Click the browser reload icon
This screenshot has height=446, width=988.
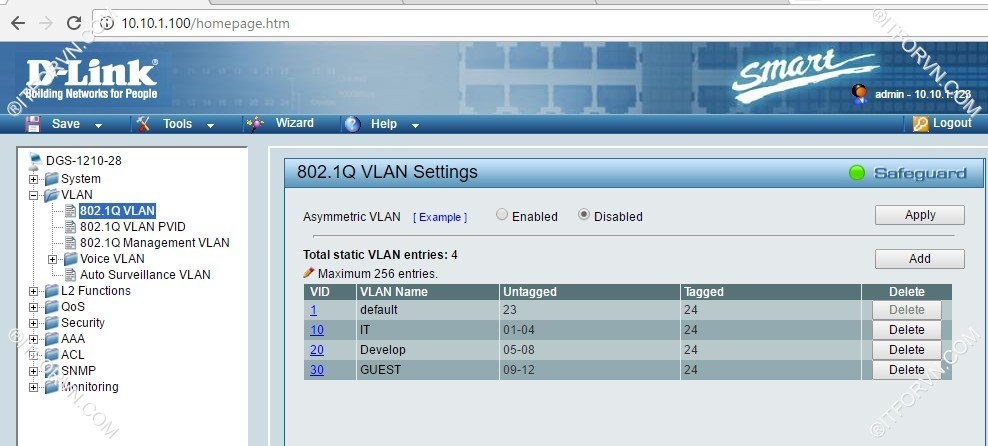[74, 22]
